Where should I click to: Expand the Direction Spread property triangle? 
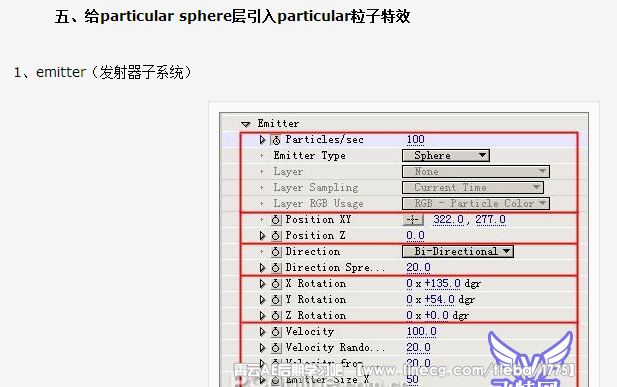(262, 268)
